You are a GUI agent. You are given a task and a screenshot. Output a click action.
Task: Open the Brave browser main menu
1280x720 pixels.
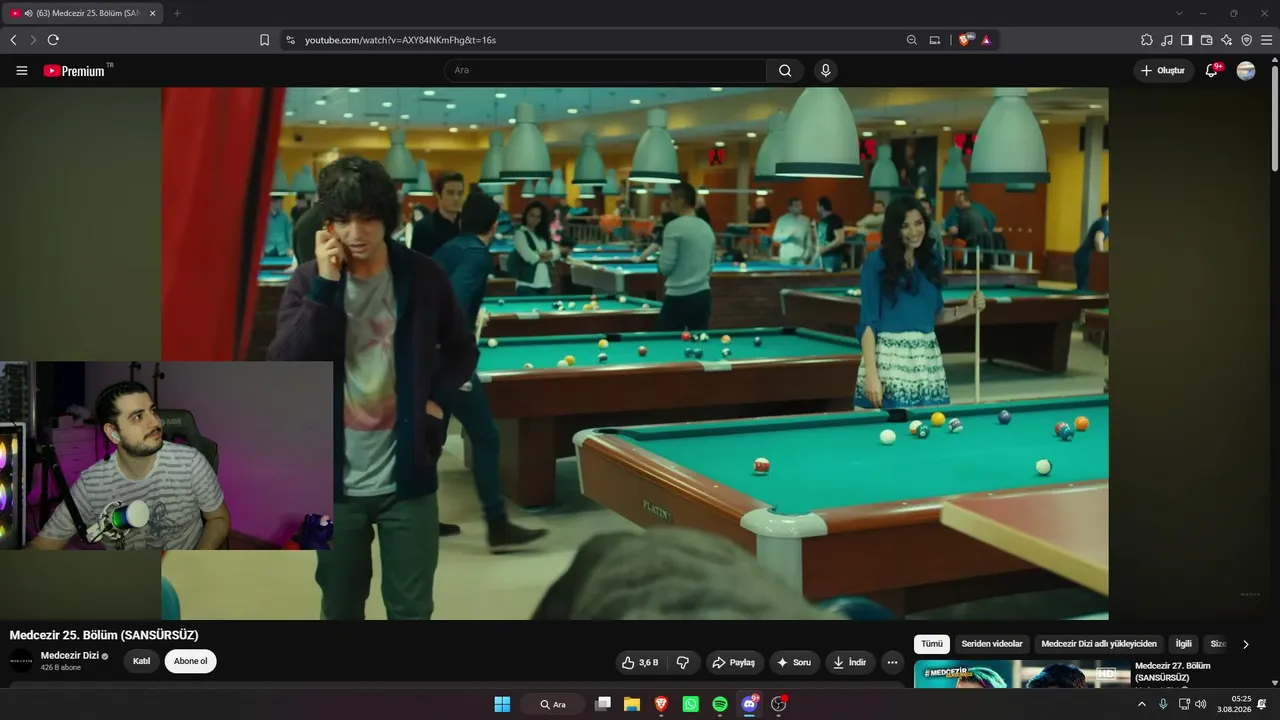pyautogui.click(x=1266, y=40)
